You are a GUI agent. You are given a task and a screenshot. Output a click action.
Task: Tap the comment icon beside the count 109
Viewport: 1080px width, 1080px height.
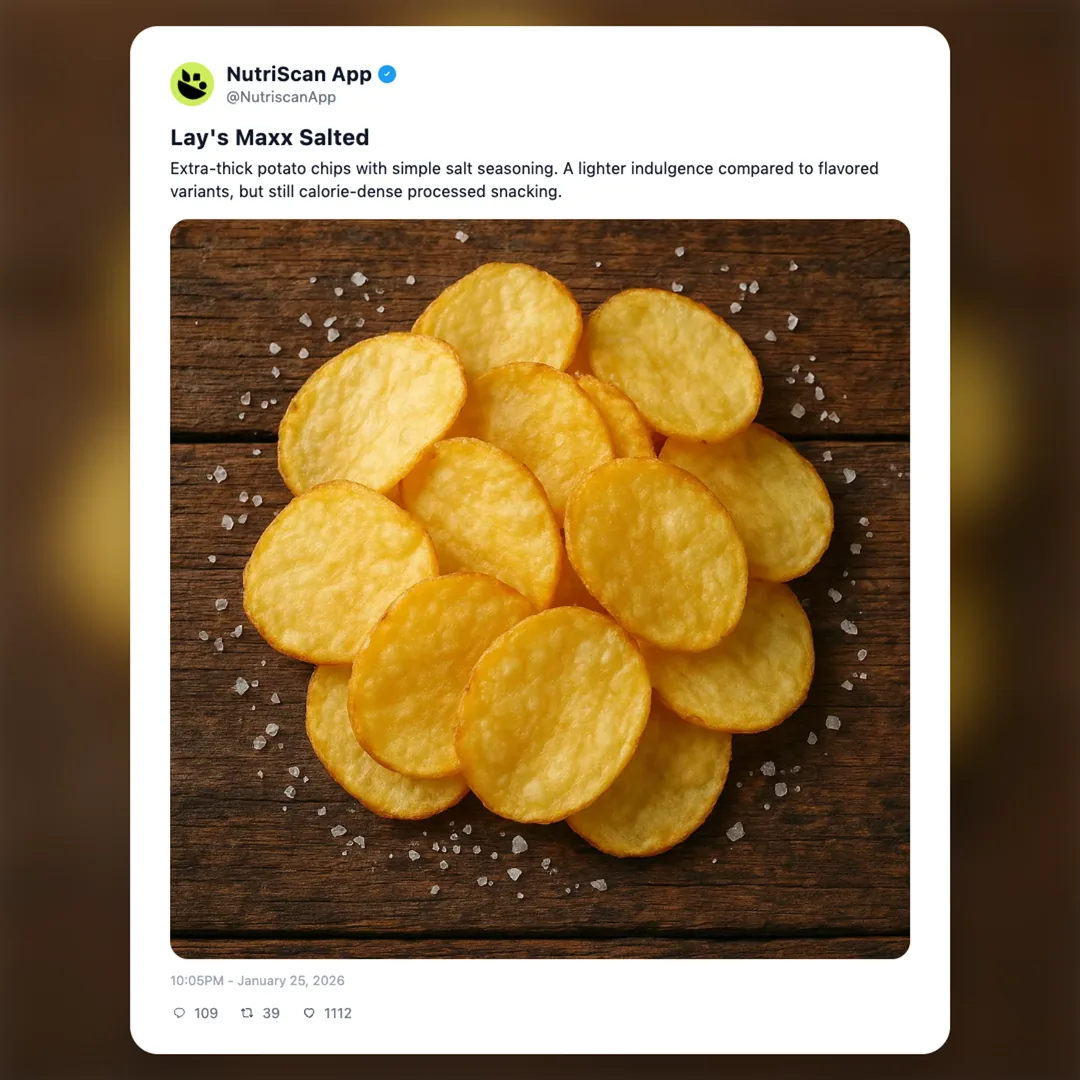click(178, 1013)
